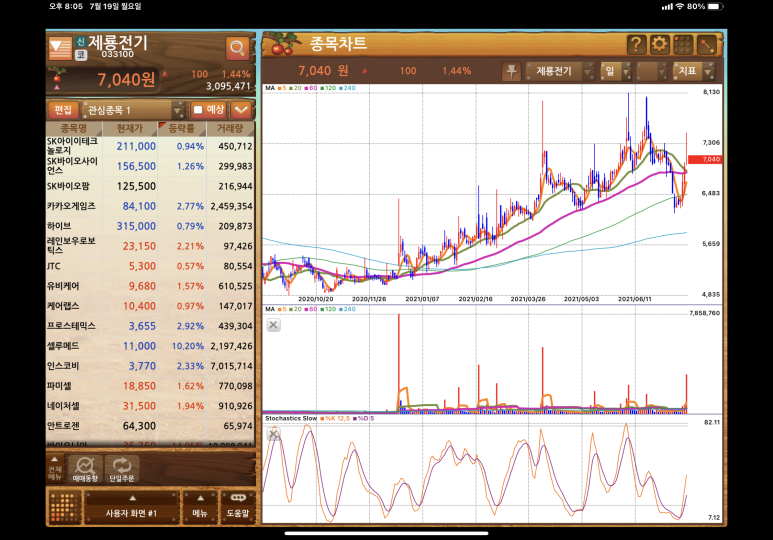The height and width of the screenshot is (540, 773).
Task: Open the stock search magnifier
Action: 237,48
